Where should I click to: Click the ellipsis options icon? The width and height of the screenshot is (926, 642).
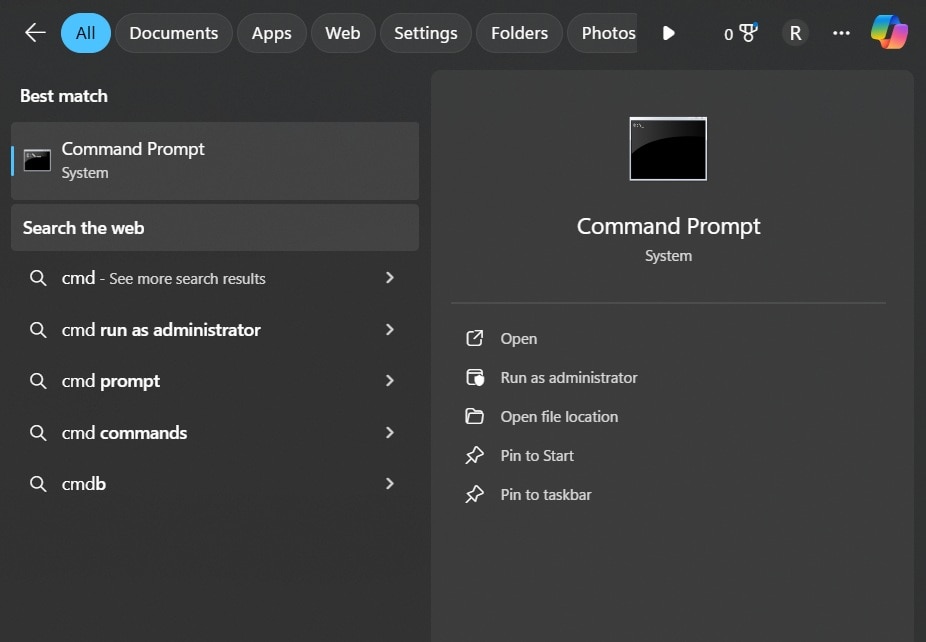pos(841,33)
